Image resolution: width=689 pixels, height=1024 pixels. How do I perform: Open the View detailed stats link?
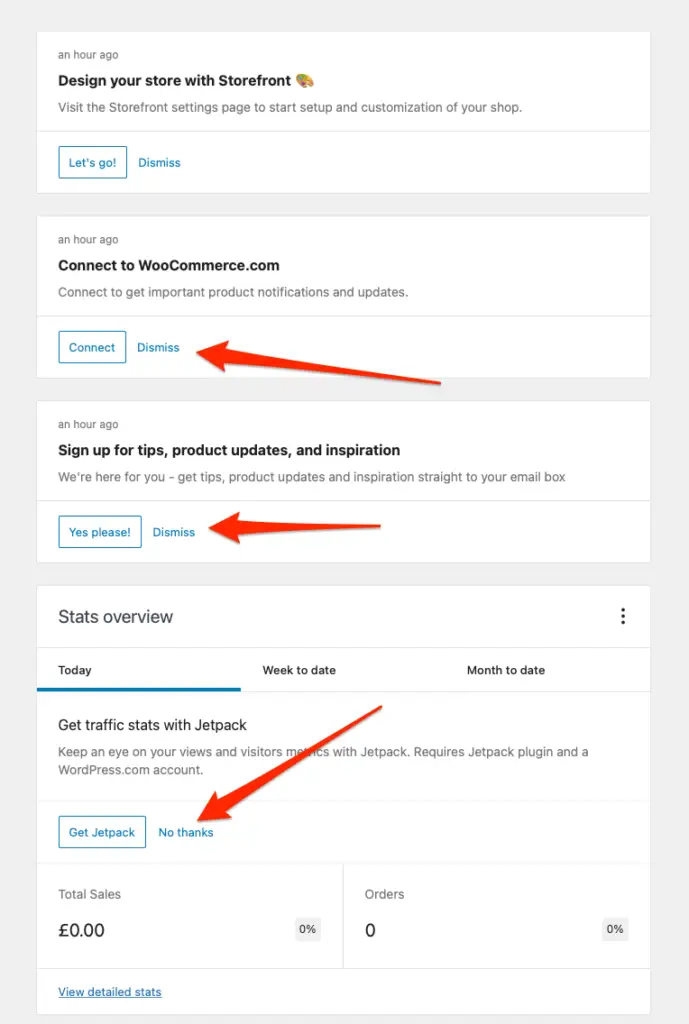[x=110, y=992]
